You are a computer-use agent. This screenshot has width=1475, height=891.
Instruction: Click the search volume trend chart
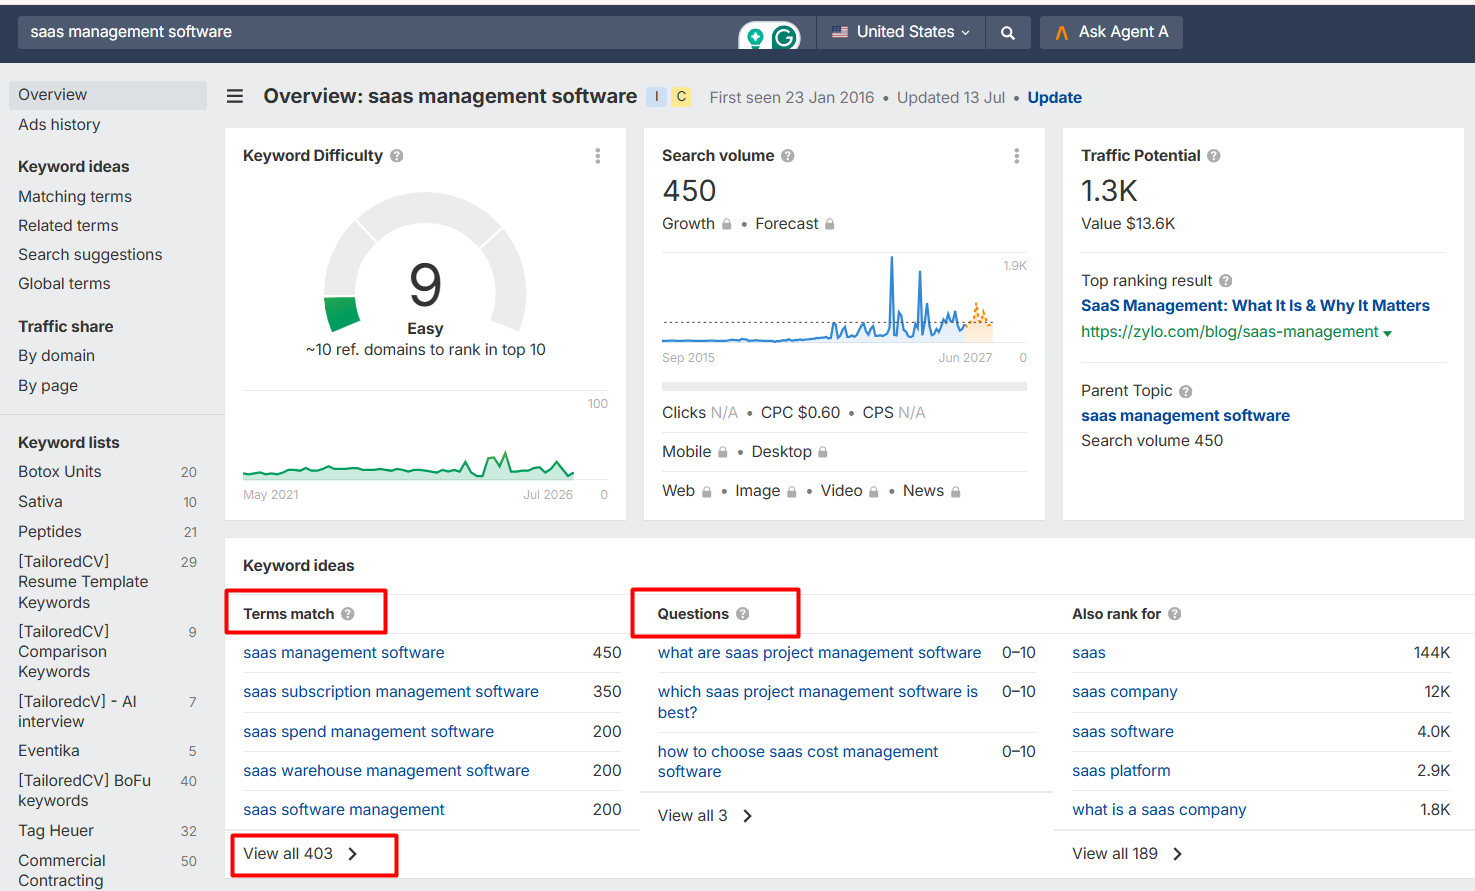[828, 300]
